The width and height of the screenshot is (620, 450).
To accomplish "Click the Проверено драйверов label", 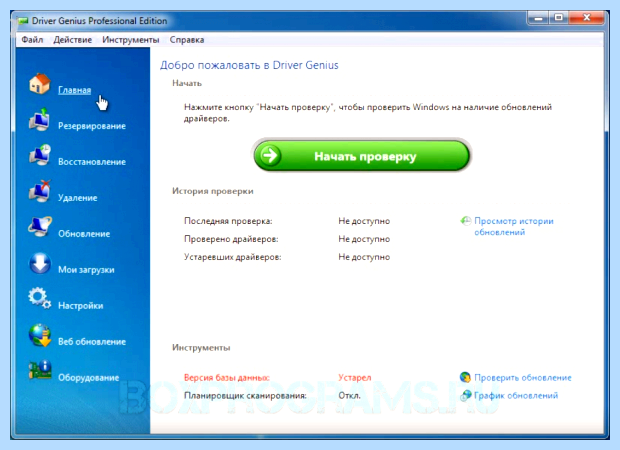I will 231,239.
